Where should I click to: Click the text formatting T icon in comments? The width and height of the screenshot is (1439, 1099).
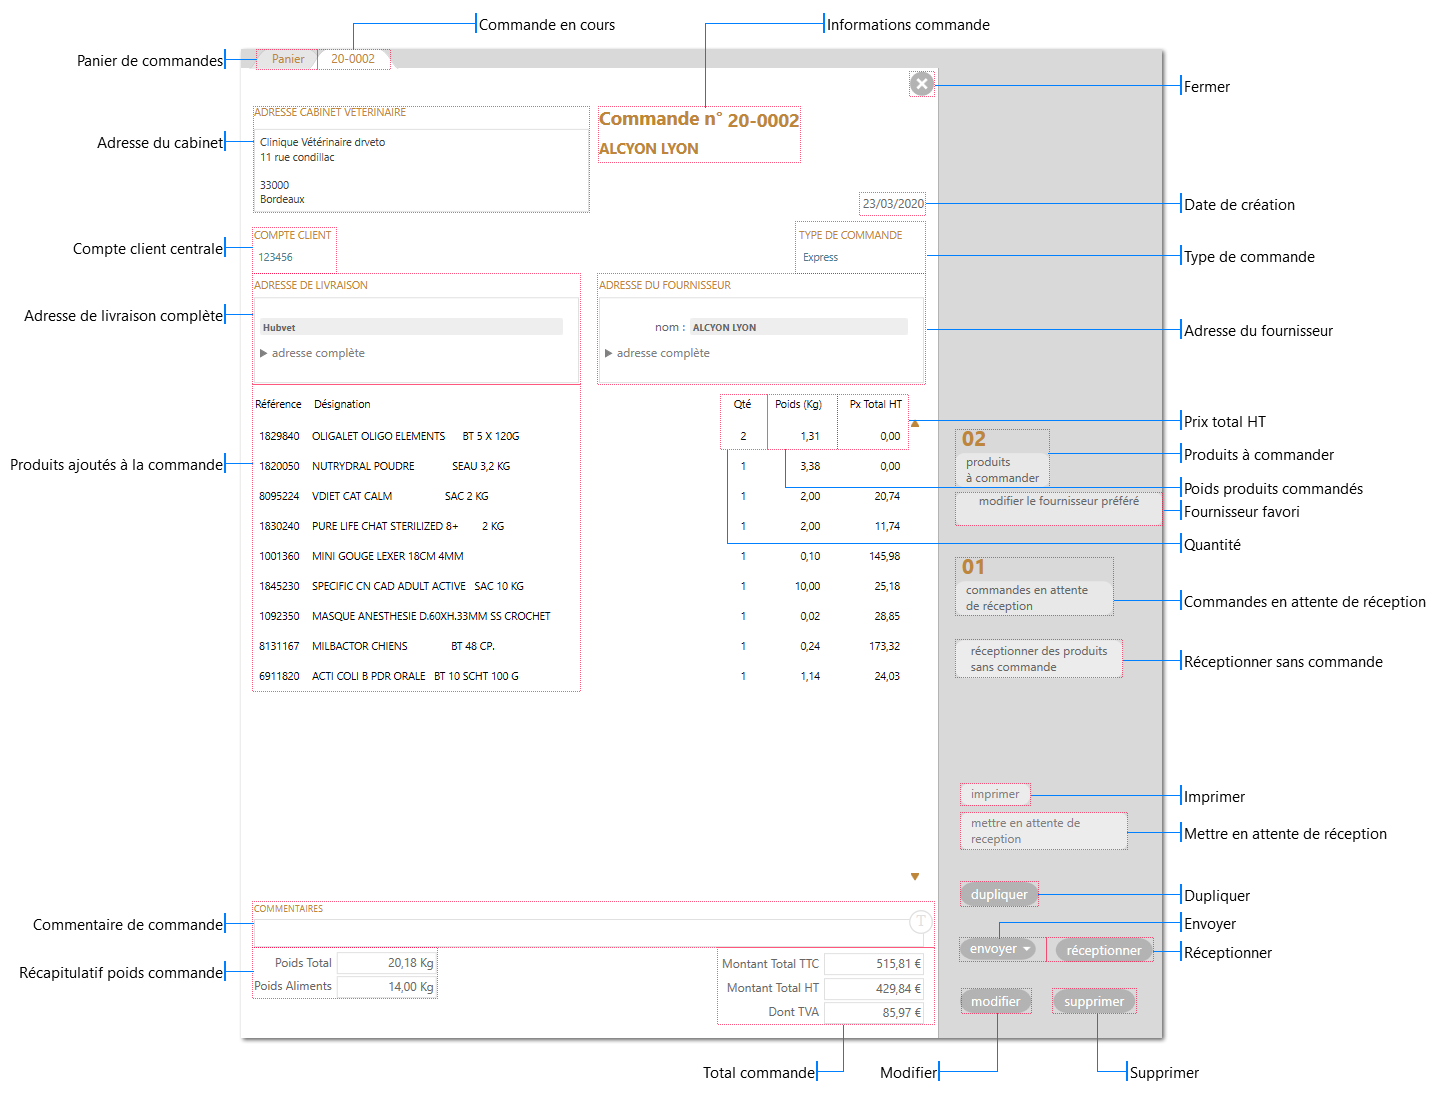point(920,921)
